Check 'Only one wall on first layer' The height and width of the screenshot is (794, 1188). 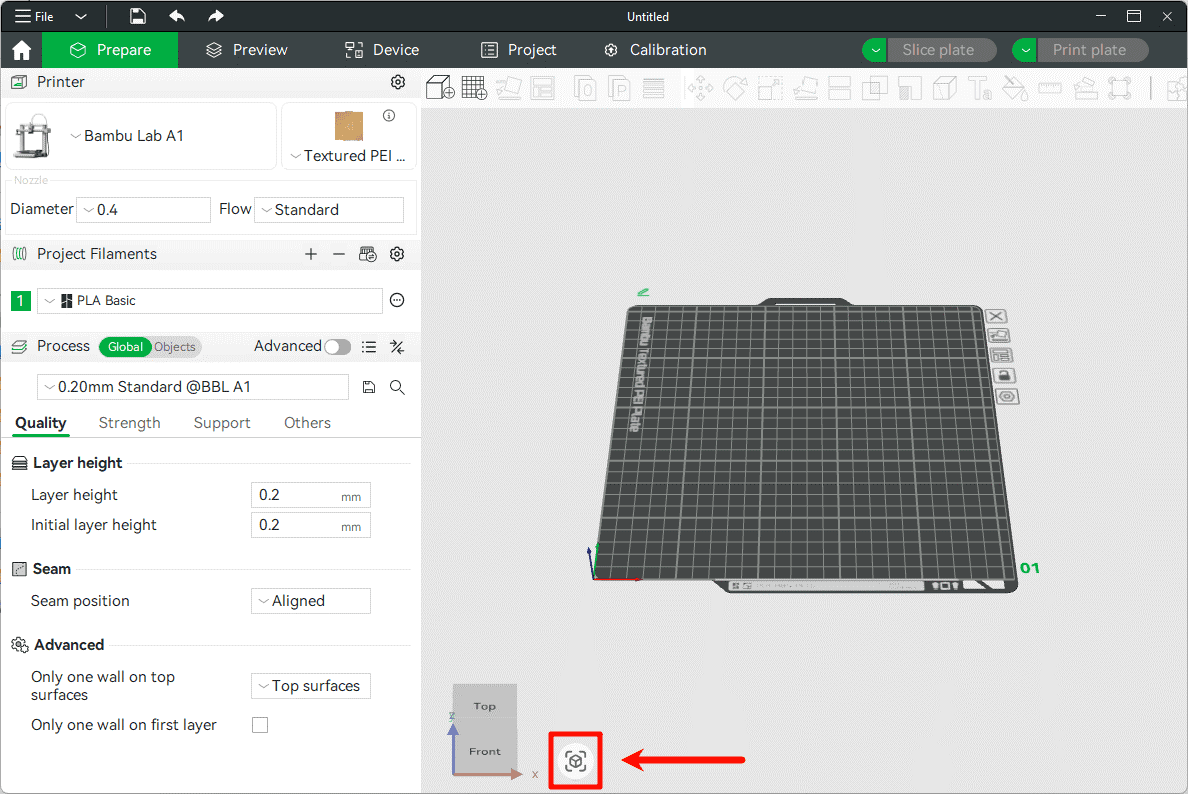[260, 725]
